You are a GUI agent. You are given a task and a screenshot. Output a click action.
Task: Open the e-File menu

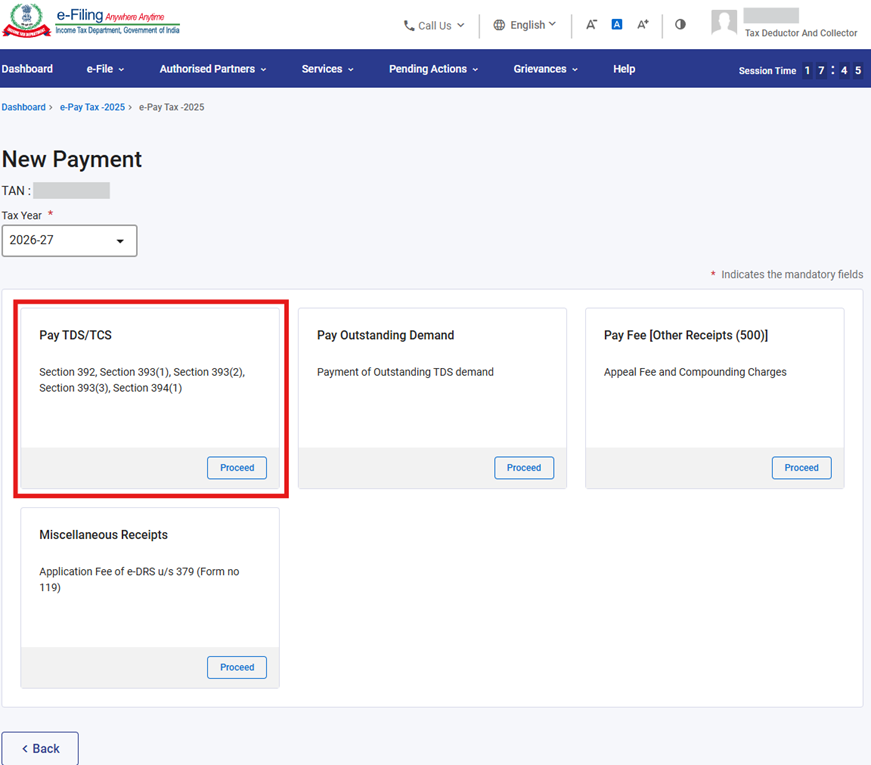[x=105, y=69]
